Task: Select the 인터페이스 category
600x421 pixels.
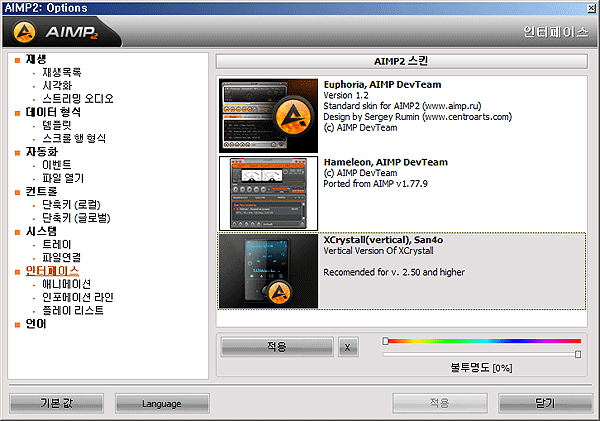Action: point(52,271)
